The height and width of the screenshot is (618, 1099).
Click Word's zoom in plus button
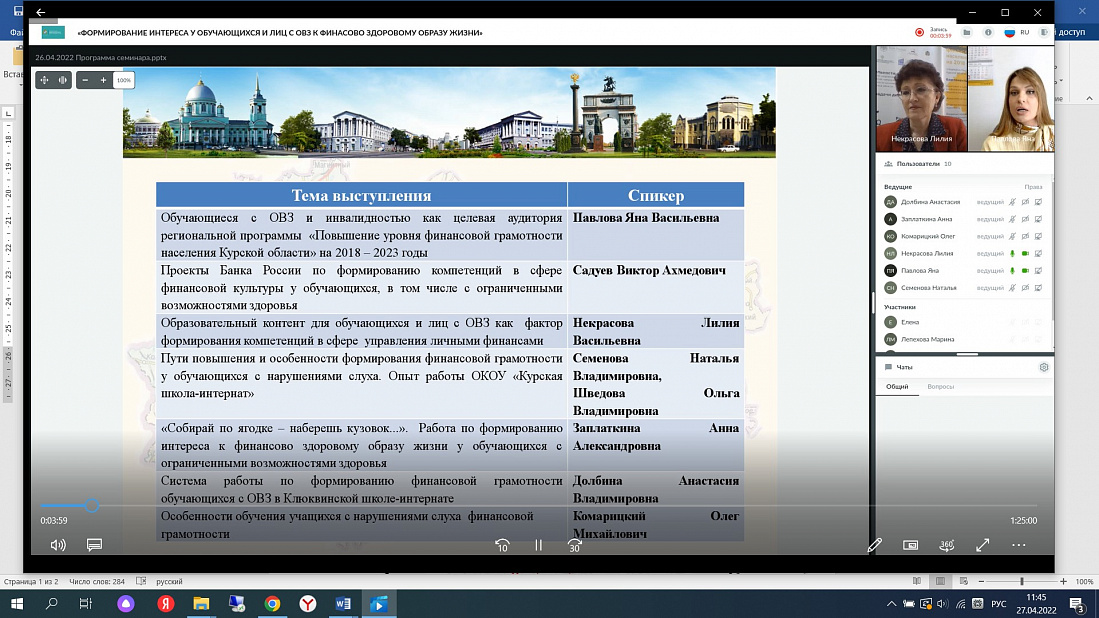tap(1063, 582)
